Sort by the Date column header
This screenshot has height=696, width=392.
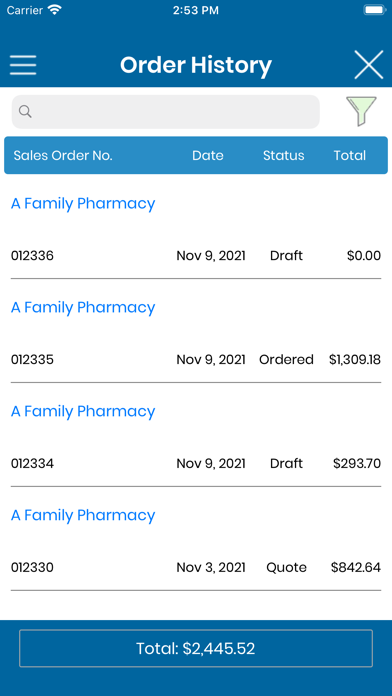coord(208,155)
